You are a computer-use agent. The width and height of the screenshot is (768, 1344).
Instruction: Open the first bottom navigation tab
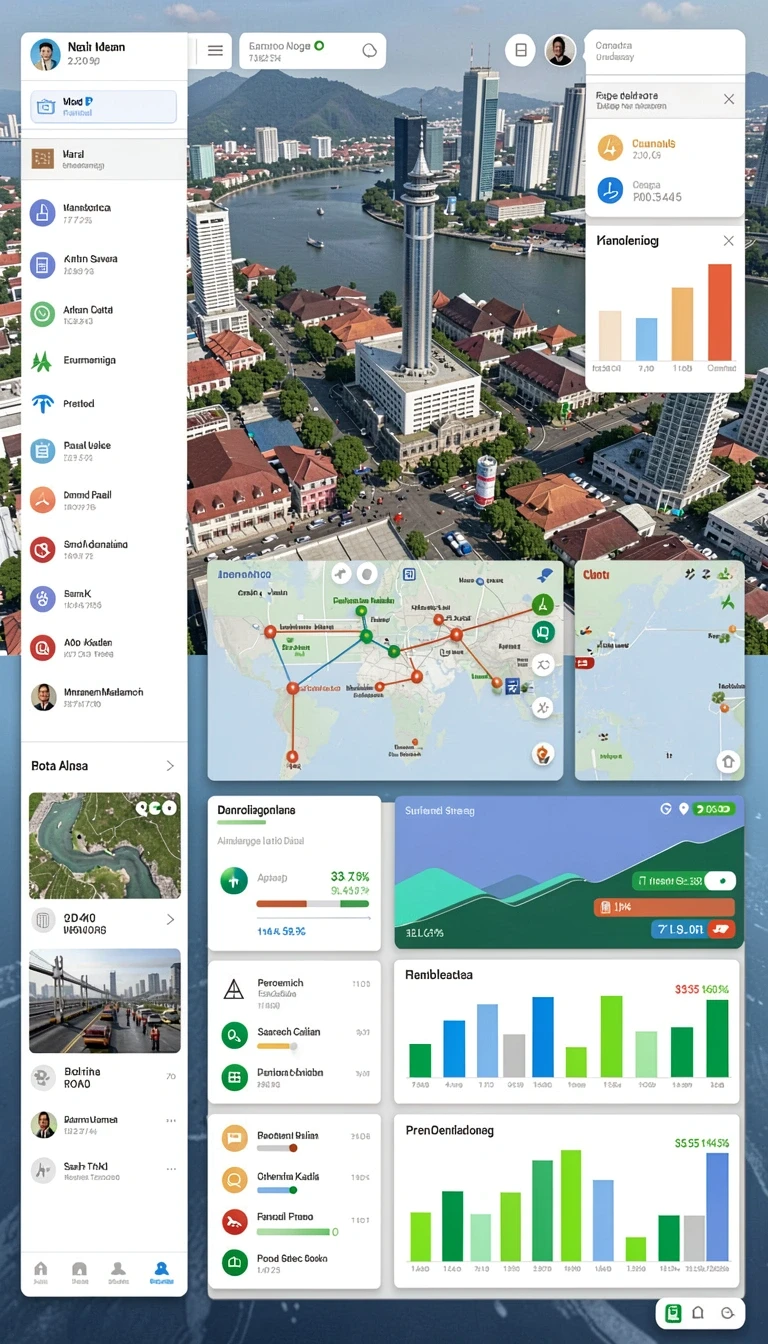tap(41, 1272)
